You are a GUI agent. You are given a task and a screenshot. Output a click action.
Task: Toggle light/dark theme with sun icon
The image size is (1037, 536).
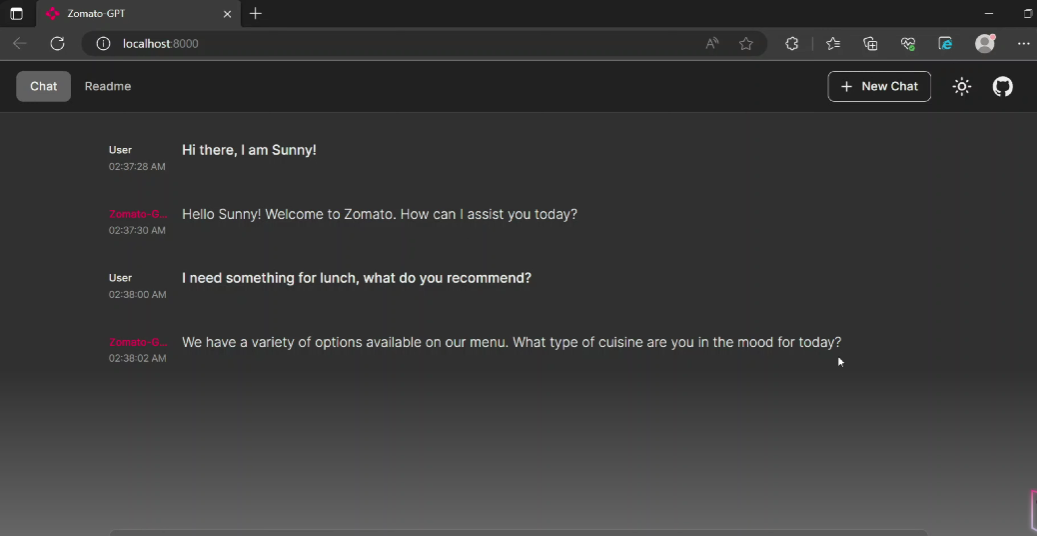click(962, 87)
